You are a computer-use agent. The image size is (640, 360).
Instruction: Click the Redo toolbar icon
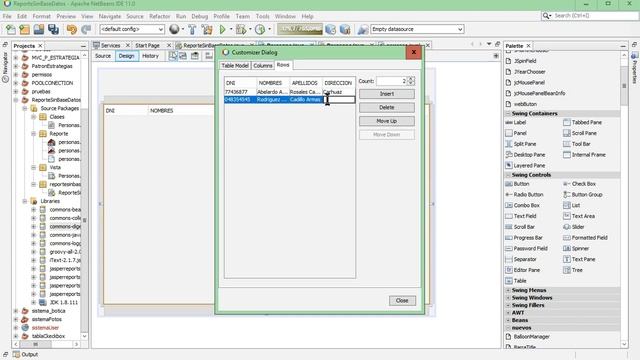(86, 29)
